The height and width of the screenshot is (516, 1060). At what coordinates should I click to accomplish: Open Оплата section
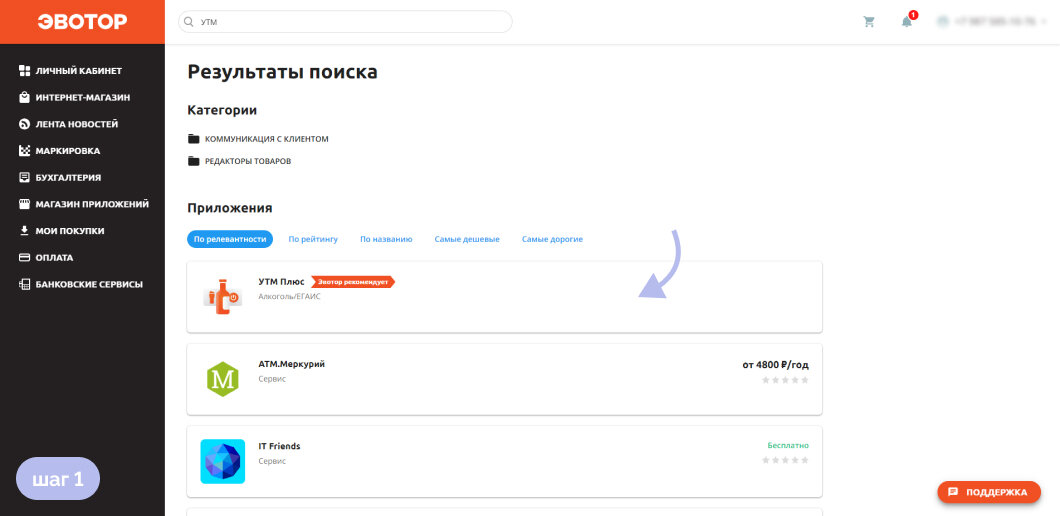tap(55, 258)
